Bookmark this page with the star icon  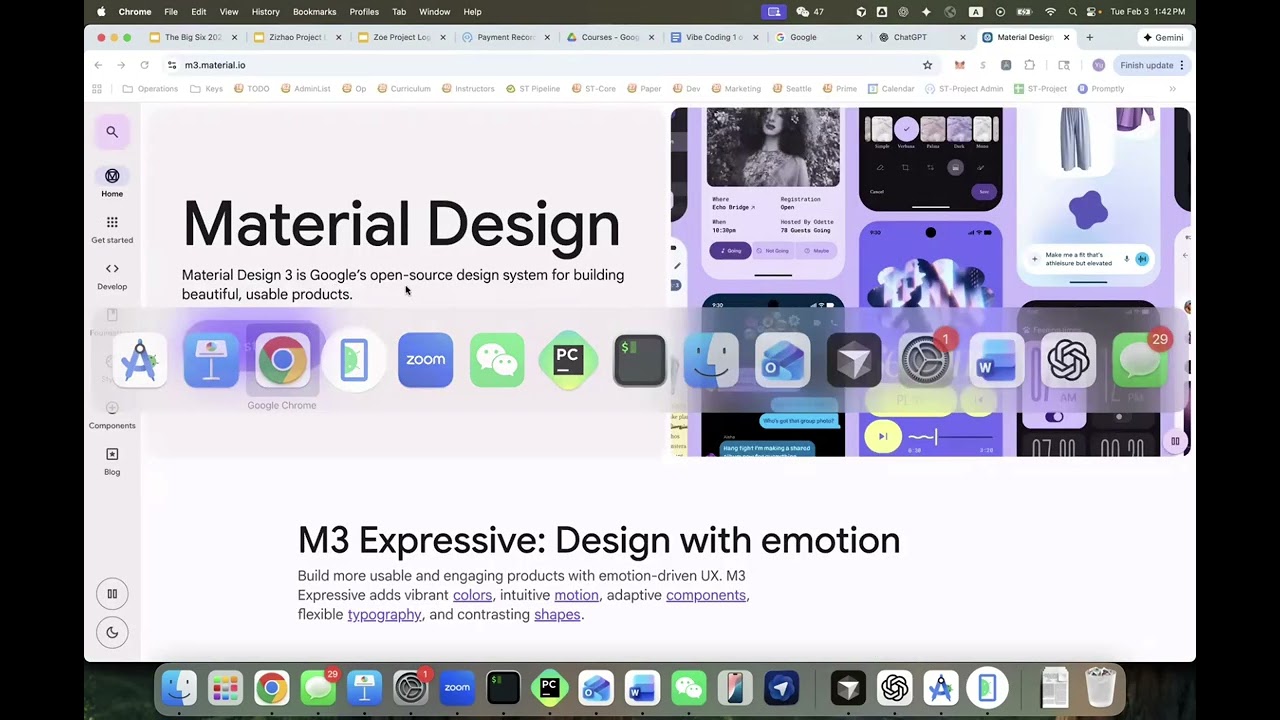(x=928, y=65)
